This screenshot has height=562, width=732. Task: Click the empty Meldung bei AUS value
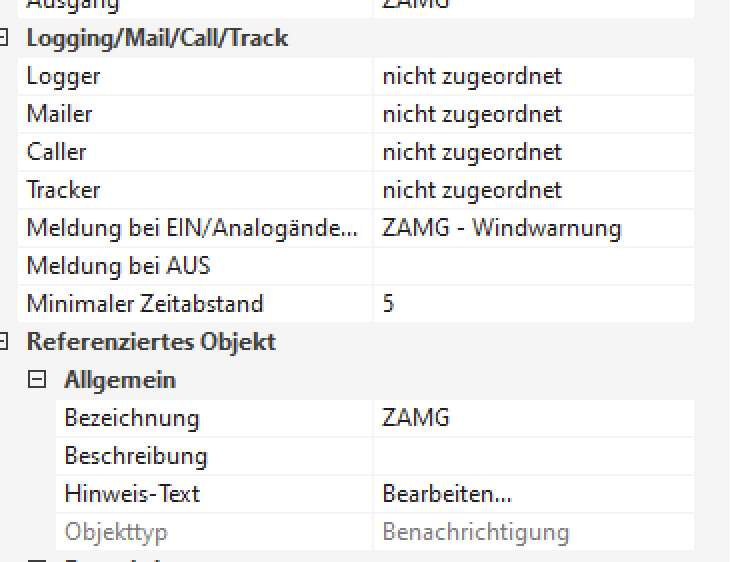pos(532,266)
